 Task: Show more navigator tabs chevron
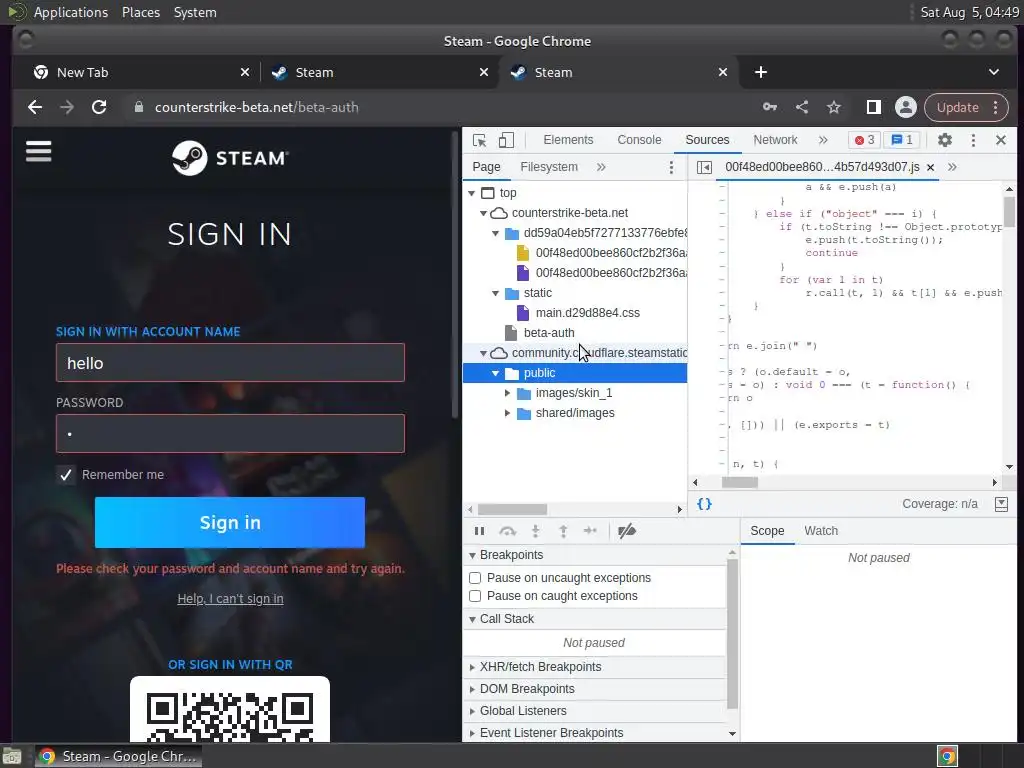[601, 167]
